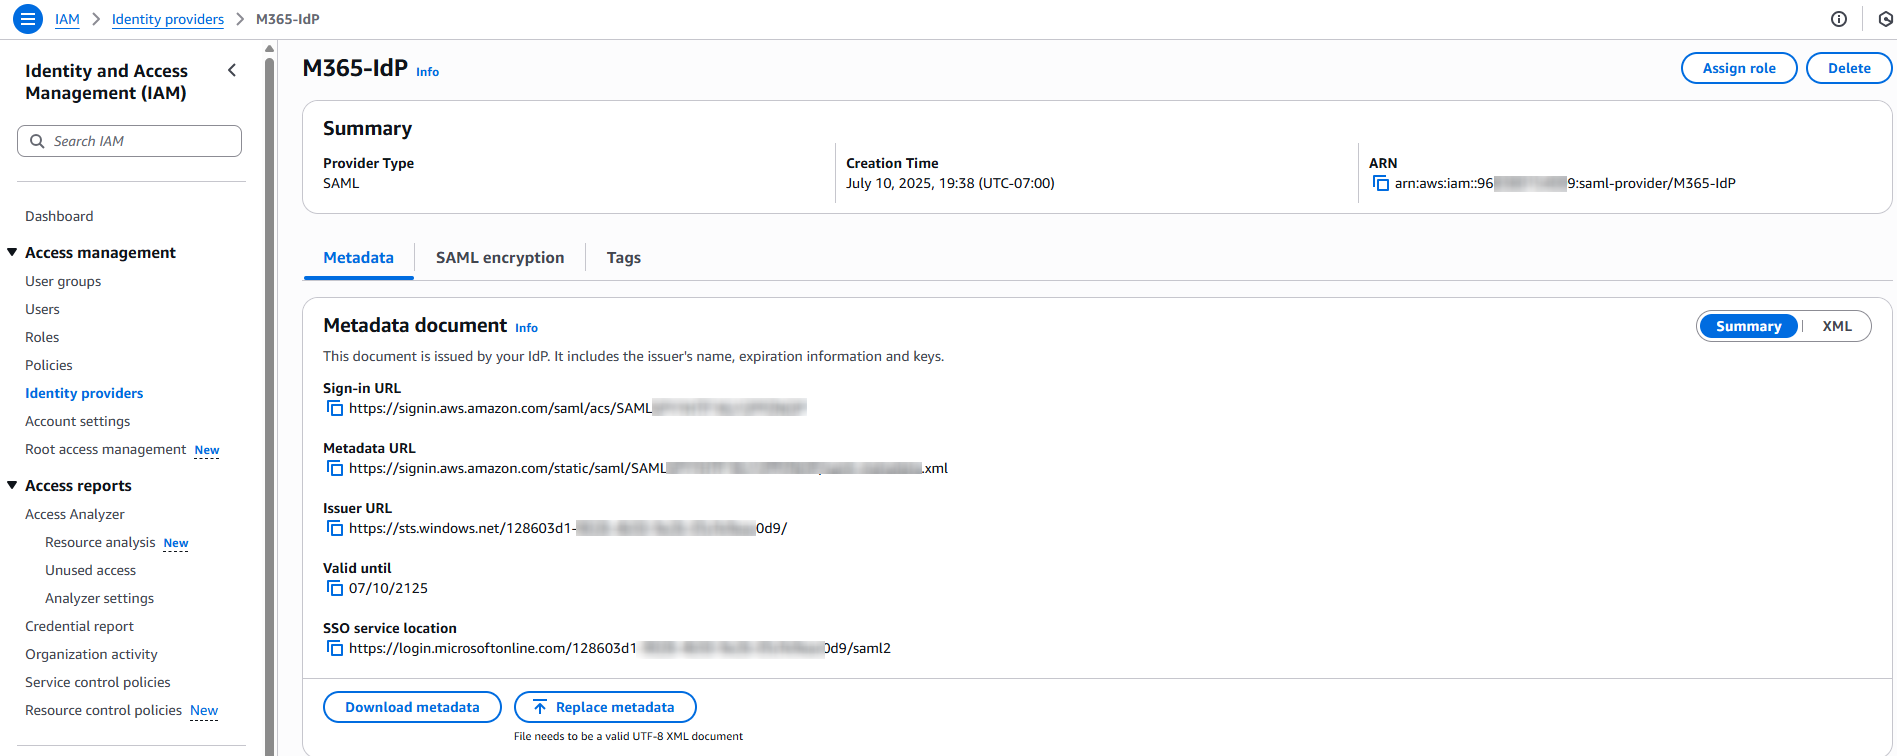Screen dimensions: 1897x756
Task: Open Analyzer settings in sidebar
Action: 99,598
